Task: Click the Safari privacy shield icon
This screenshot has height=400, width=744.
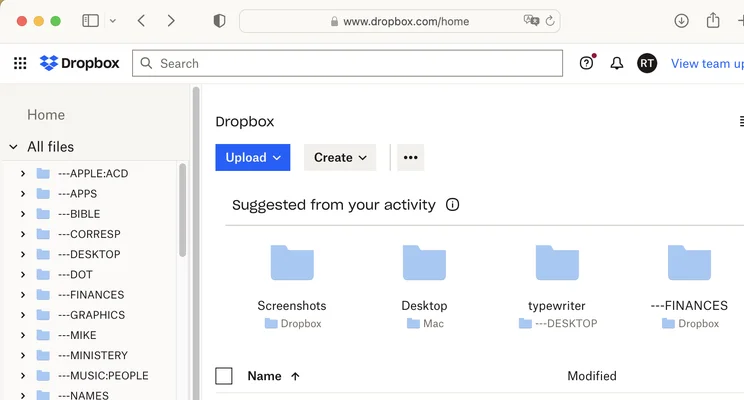Action: coord(219,21)
